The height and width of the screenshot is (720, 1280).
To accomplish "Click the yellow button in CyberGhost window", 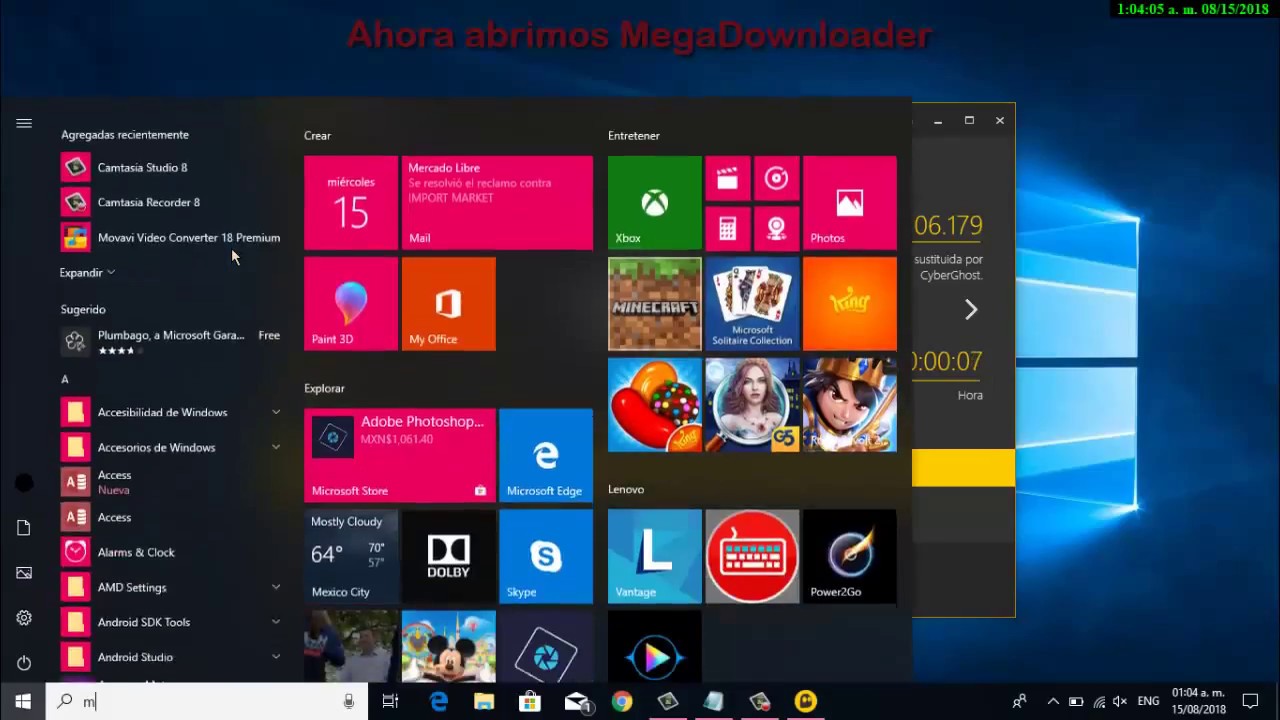I will pyautogui.click(x=963, y=468).
